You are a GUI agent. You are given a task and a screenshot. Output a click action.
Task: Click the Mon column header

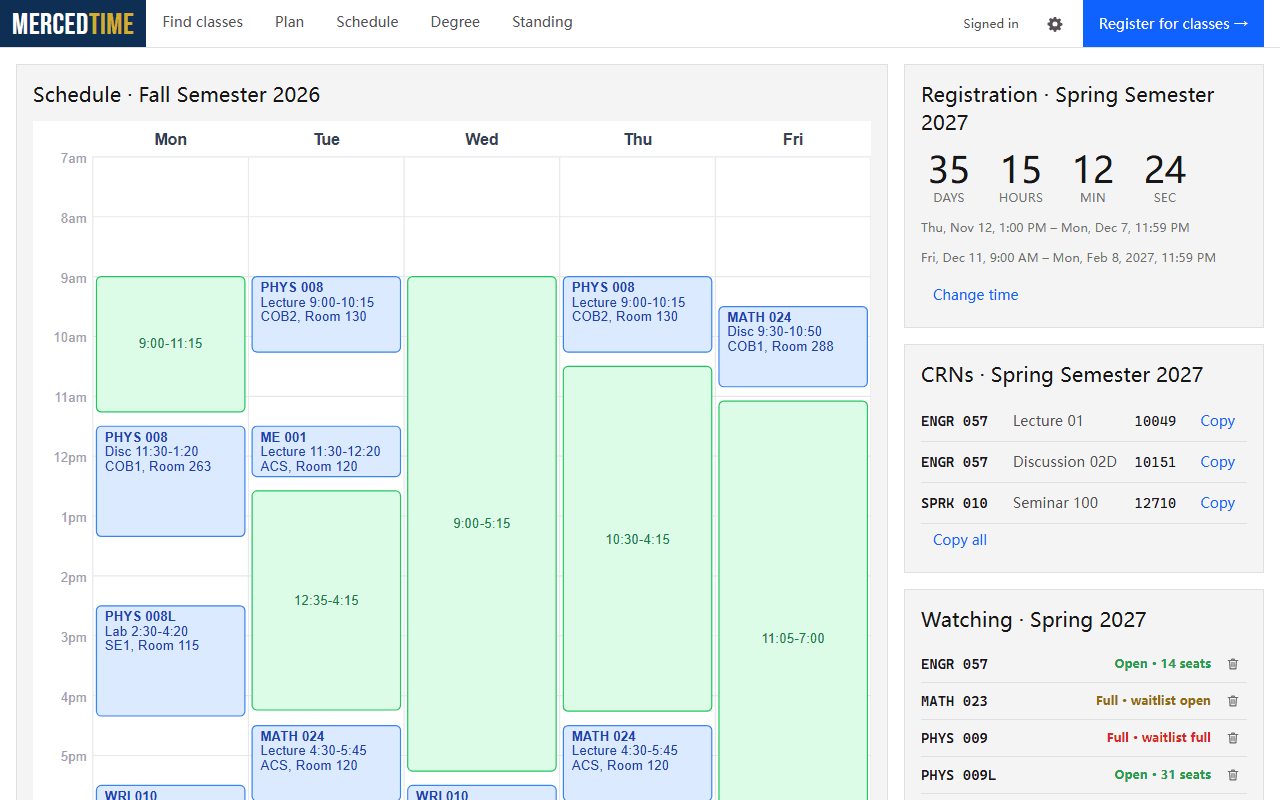pyautogui.click(x=170, y=139)
